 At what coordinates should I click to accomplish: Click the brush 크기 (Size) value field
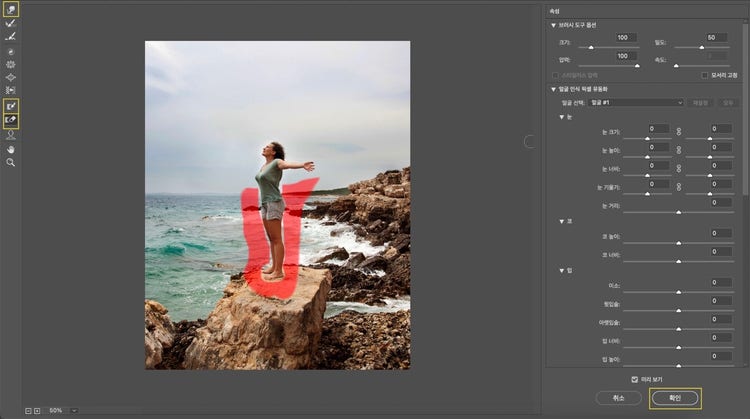627,37
